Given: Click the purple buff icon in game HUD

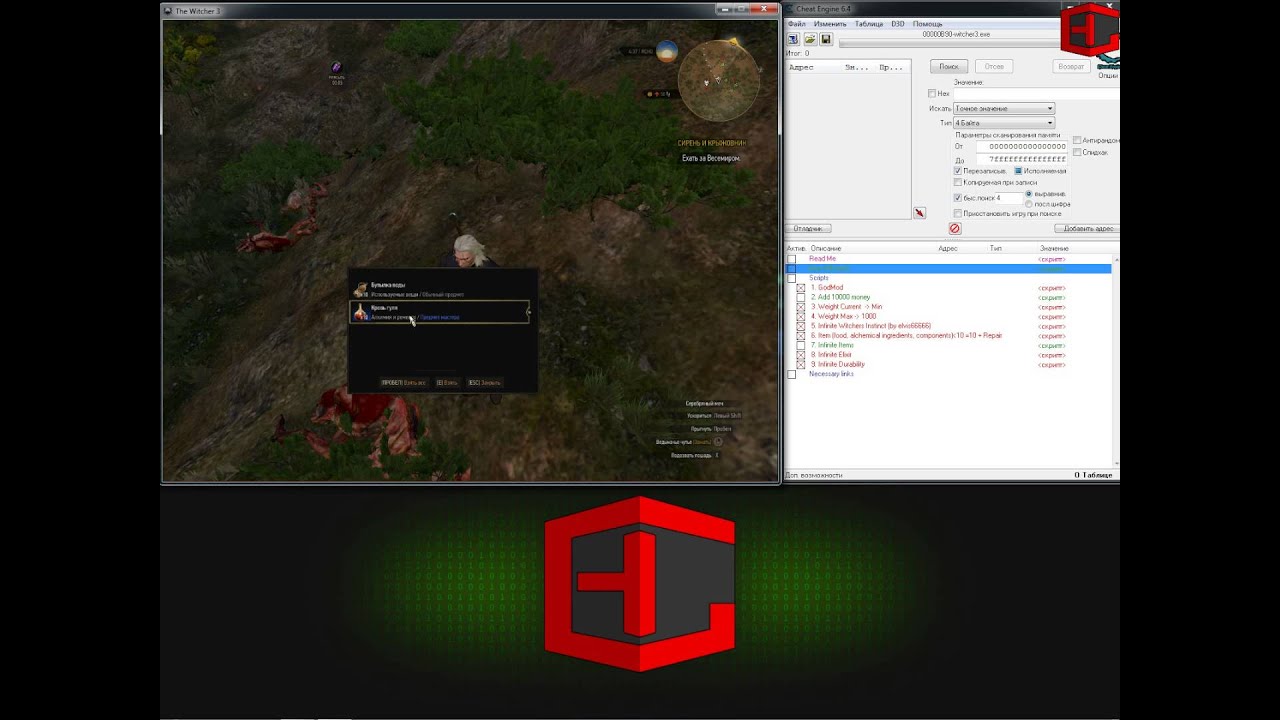Looking at the screenshot, I should pyautogui.click(x=336, y=67).
